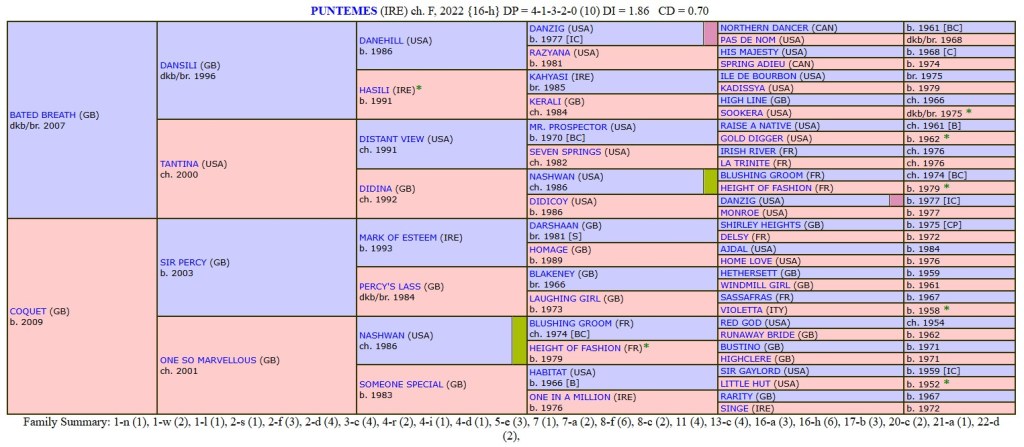This screenshot has width=1024, height=447.
Task: View MARK OF ESTEEM pedigree
Action: coord(397,237)
